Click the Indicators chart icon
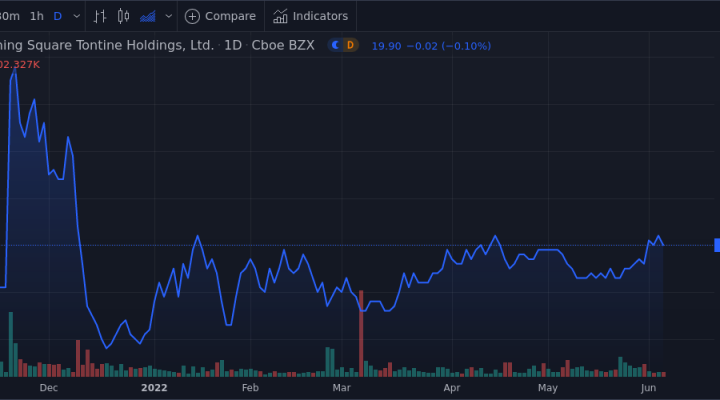 click(x=281, y=16)
